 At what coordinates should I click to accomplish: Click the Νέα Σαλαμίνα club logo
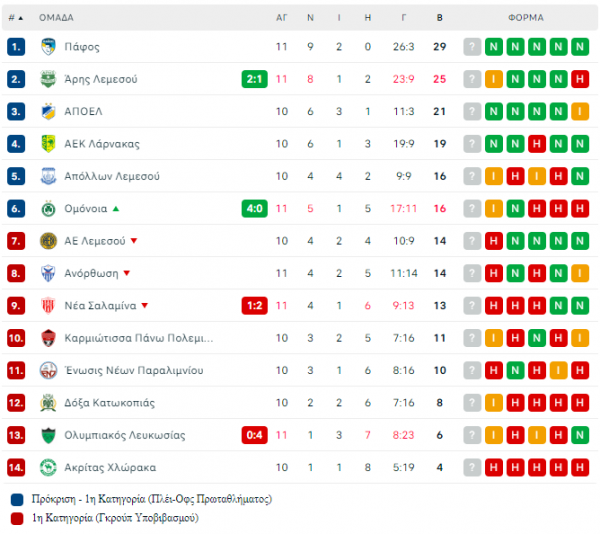(48, 306)
